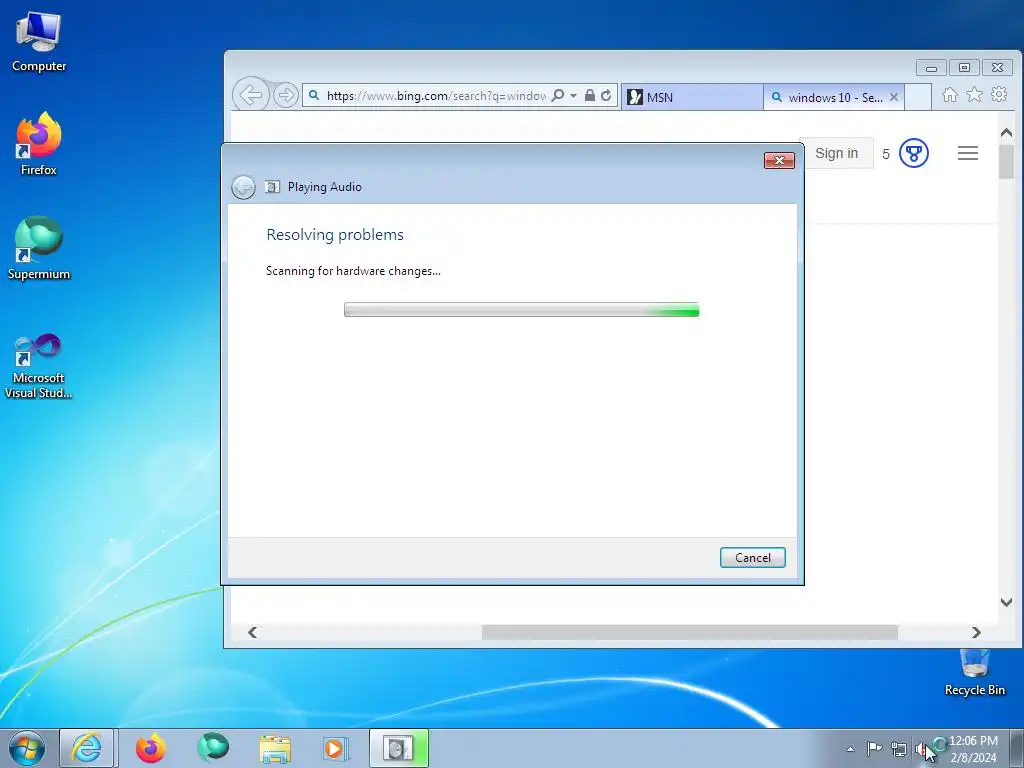Minimize the Internet Explorer window
Screen dimensions: 1024x768
(x=931, y=68)
